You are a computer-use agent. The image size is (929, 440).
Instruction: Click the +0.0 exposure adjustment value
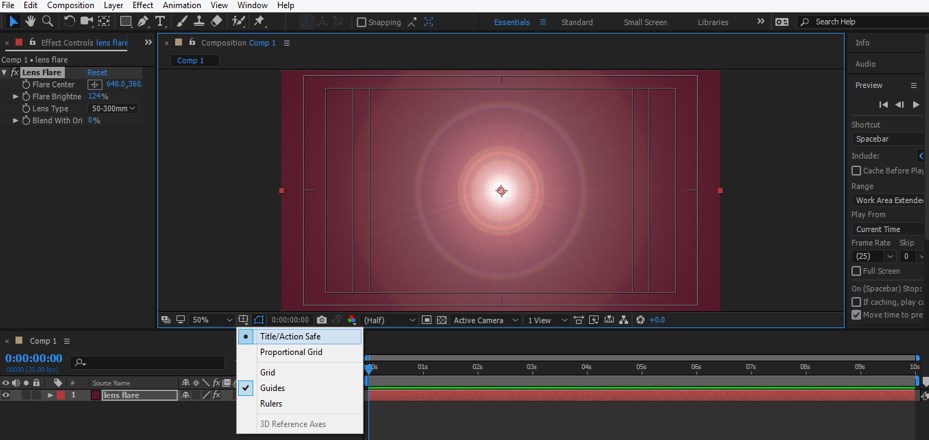pos(657,320)
